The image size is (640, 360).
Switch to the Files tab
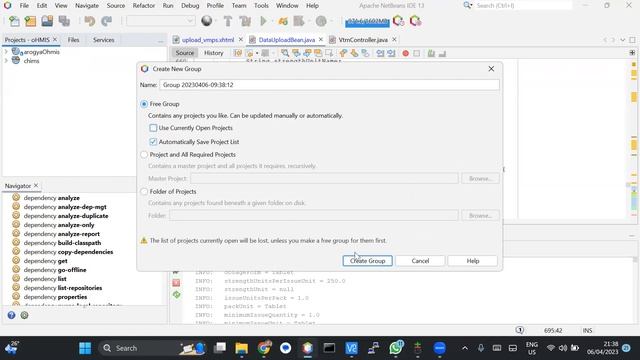(x=73, y=40)
